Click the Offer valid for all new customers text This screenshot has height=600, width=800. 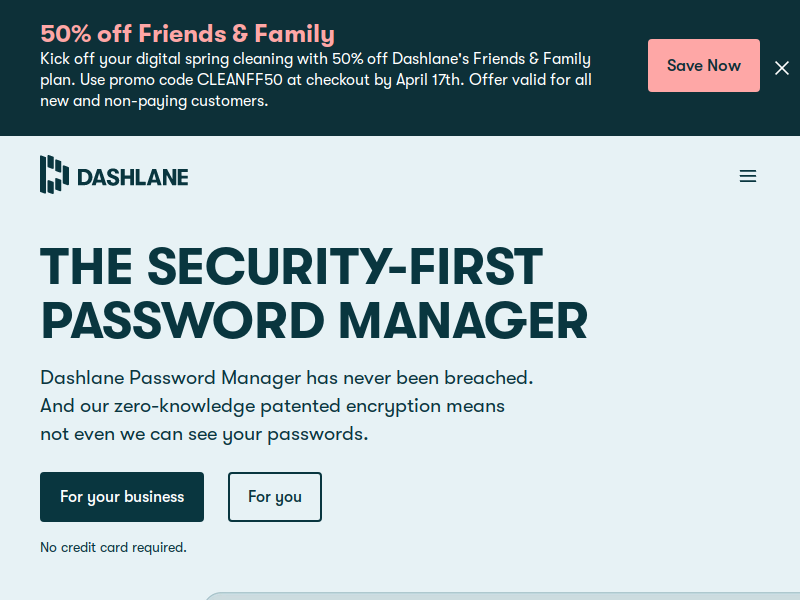click(x=531, y=80)
